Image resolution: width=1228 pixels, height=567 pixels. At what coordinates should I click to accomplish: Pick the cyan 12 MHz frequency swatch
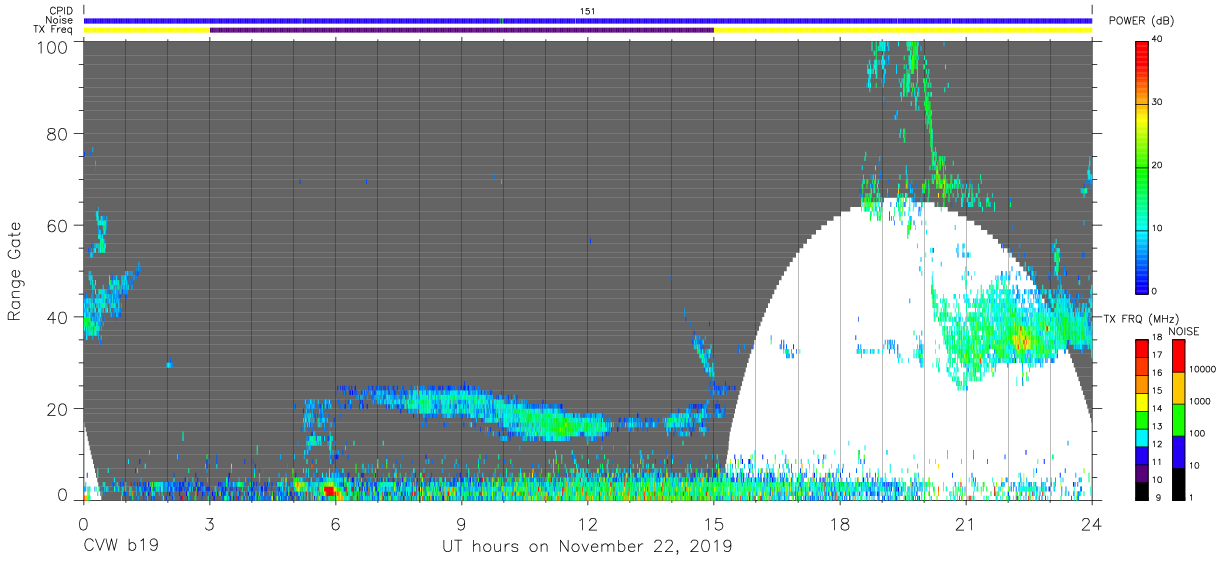(x=1141, y=440)
